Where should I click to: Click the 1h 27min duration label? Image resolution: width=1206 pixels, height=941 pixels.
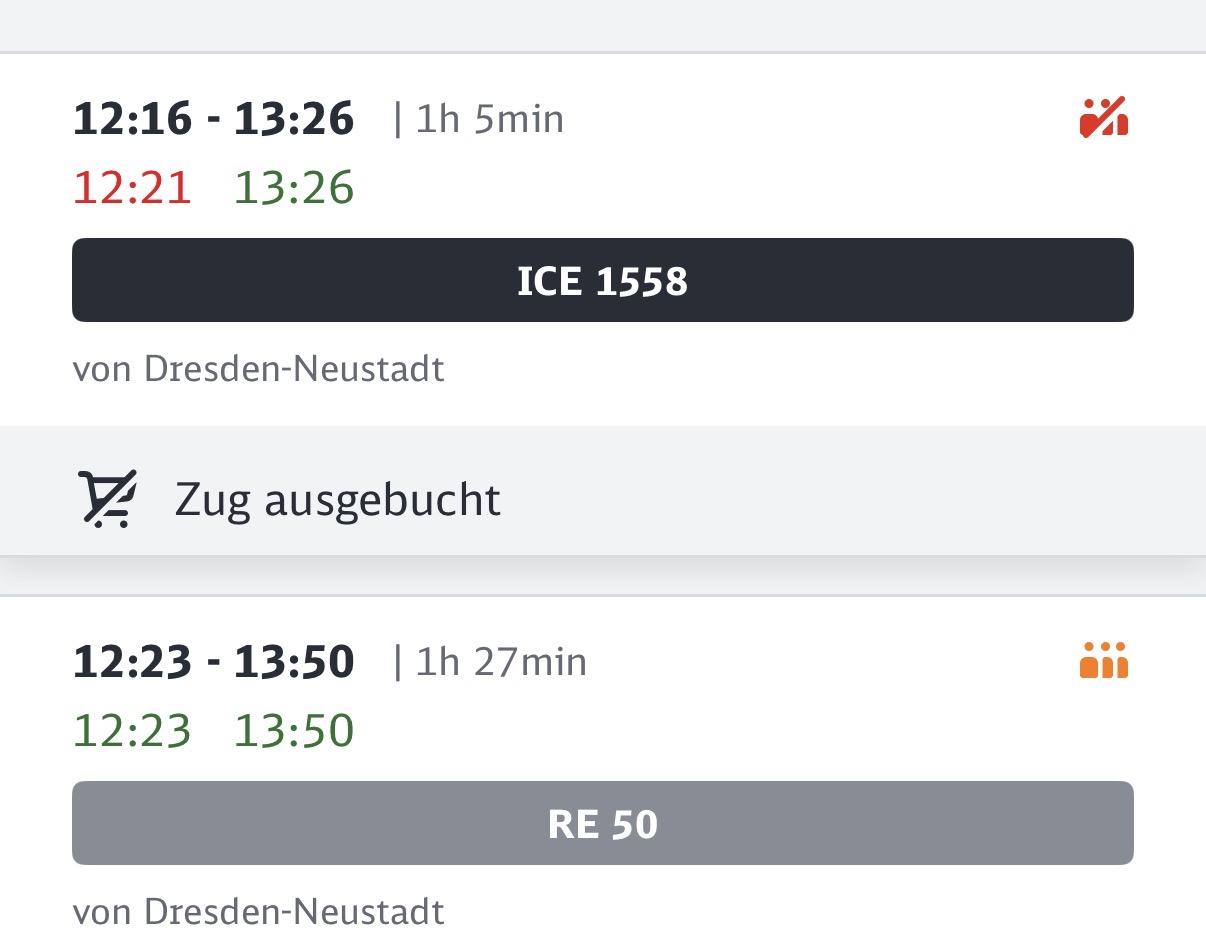tap(490, 660)
